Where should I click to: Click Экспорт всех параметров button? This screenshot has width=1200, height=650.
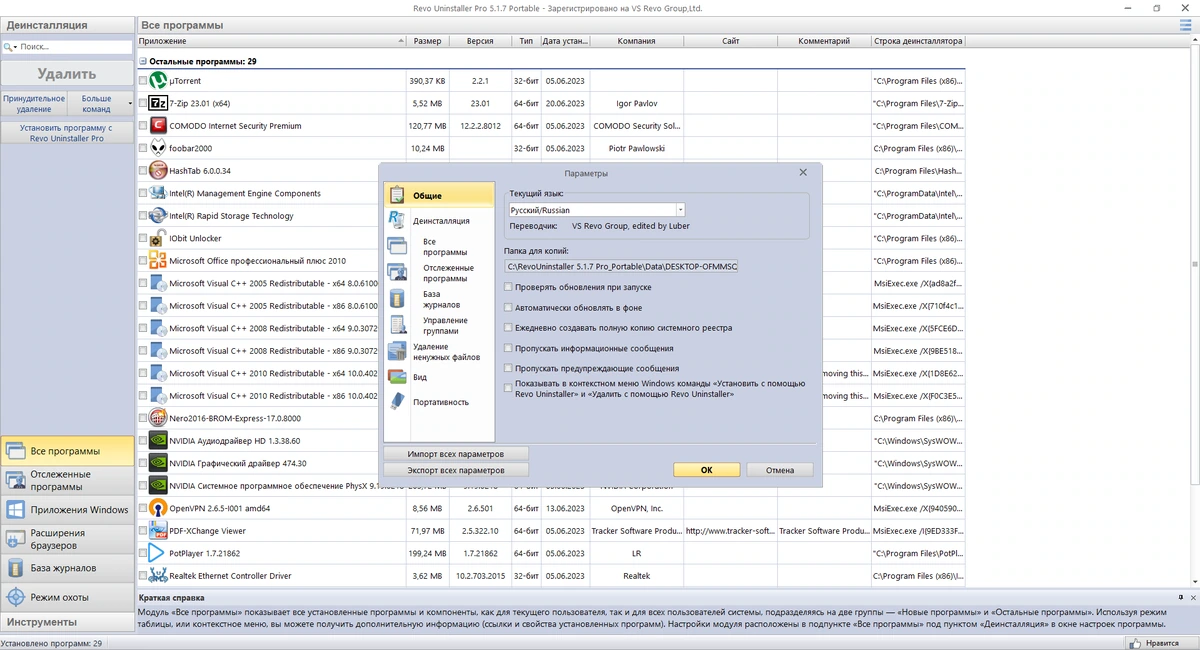pos(456,469)
